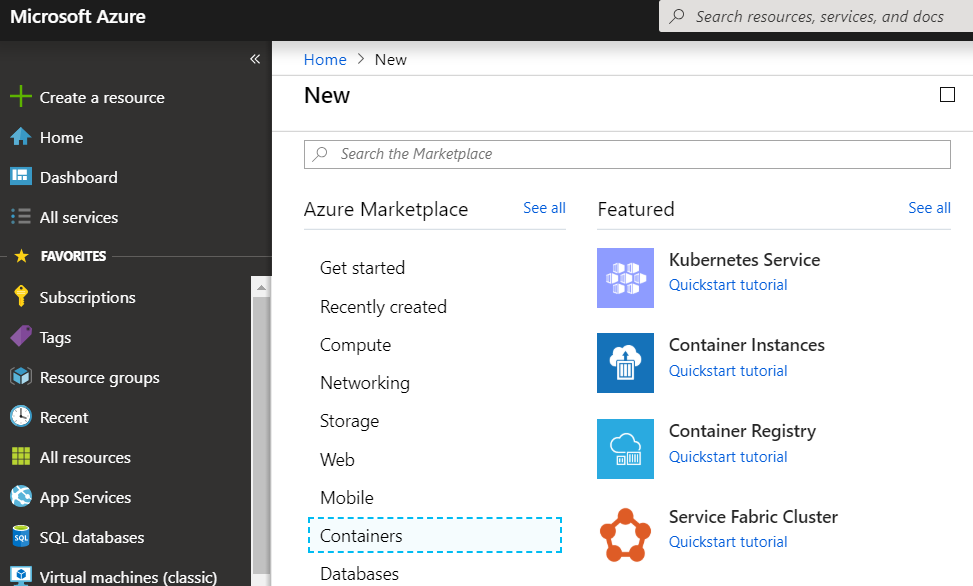Select the Service Fabric Cluster icon

tap(625, 535)
